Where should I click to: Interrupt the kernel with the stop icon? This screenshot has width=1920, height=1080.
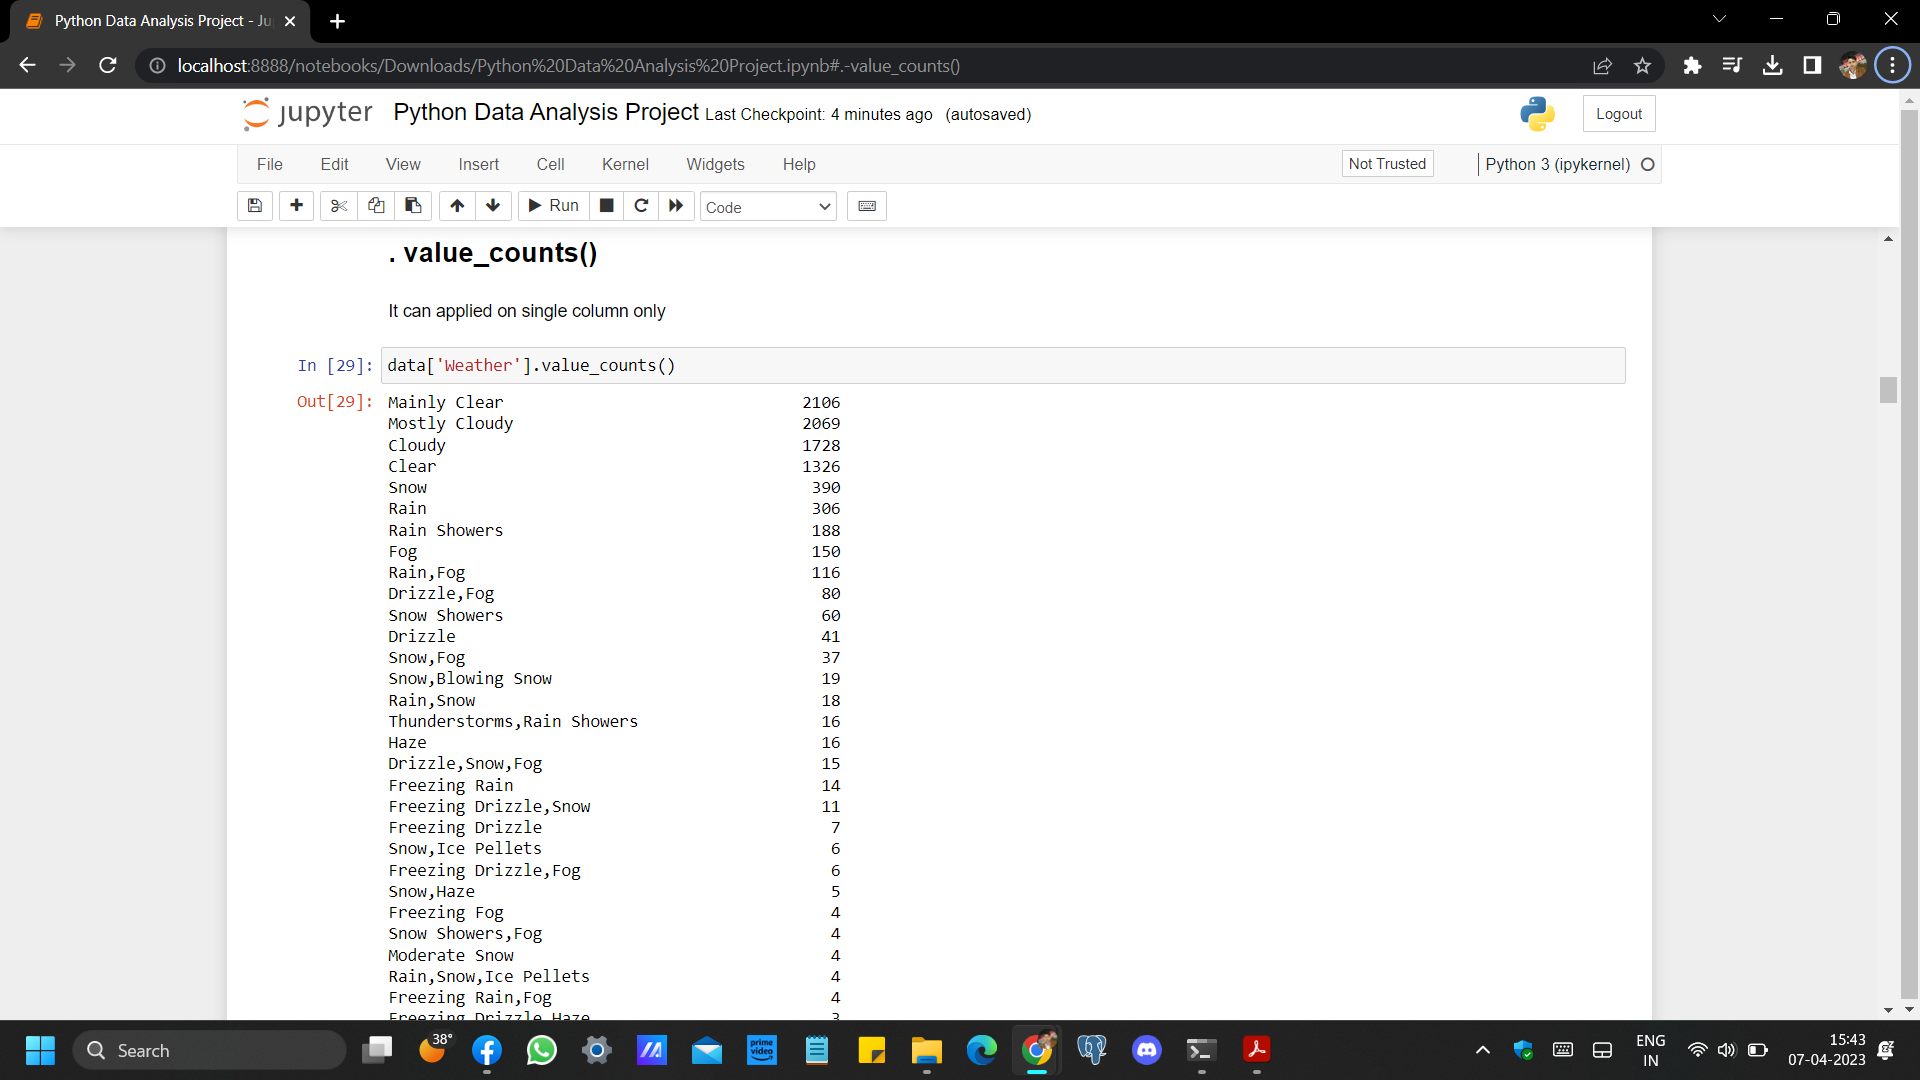coord(606,206)
